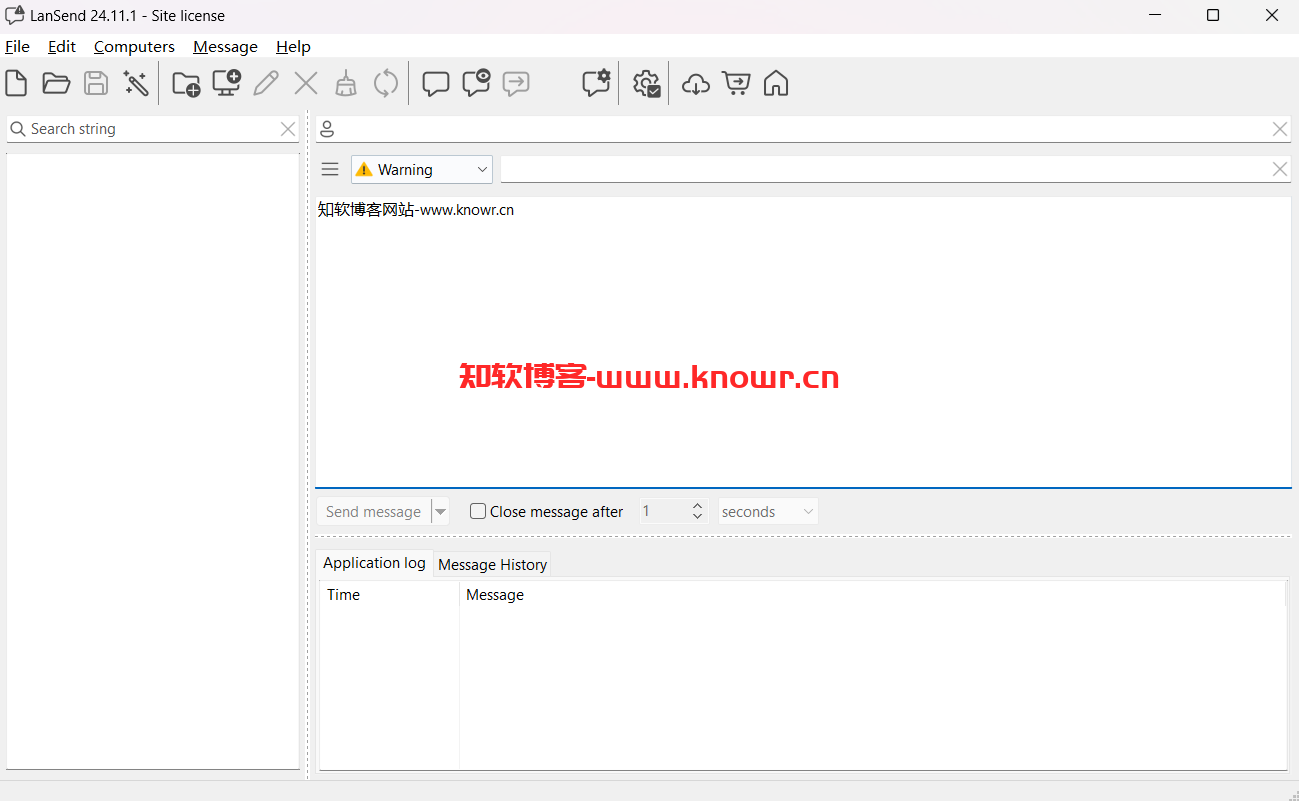Screen dimensions: 1299x801
Task: Click the close-after number input field
Action: 664,511
